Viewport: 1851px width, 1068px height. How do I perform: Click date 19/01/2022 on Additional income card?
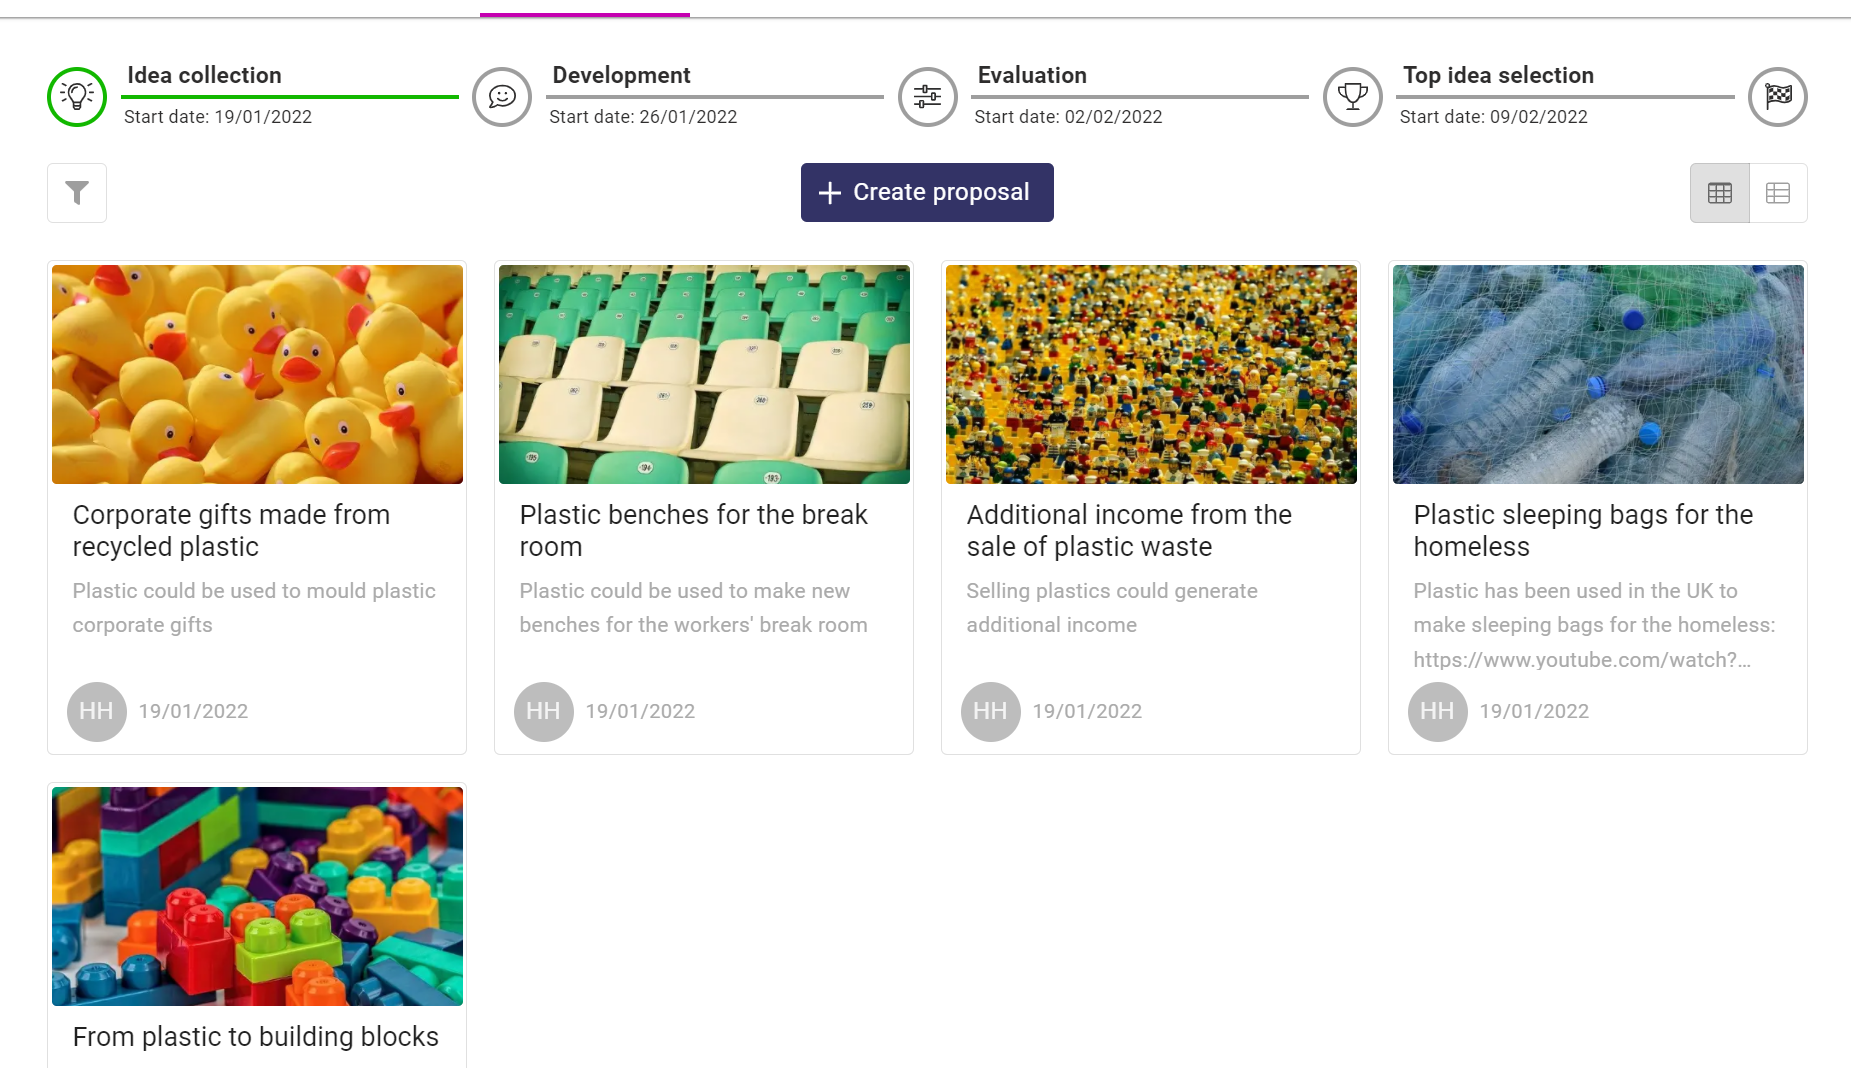[x=1087, y=712]
